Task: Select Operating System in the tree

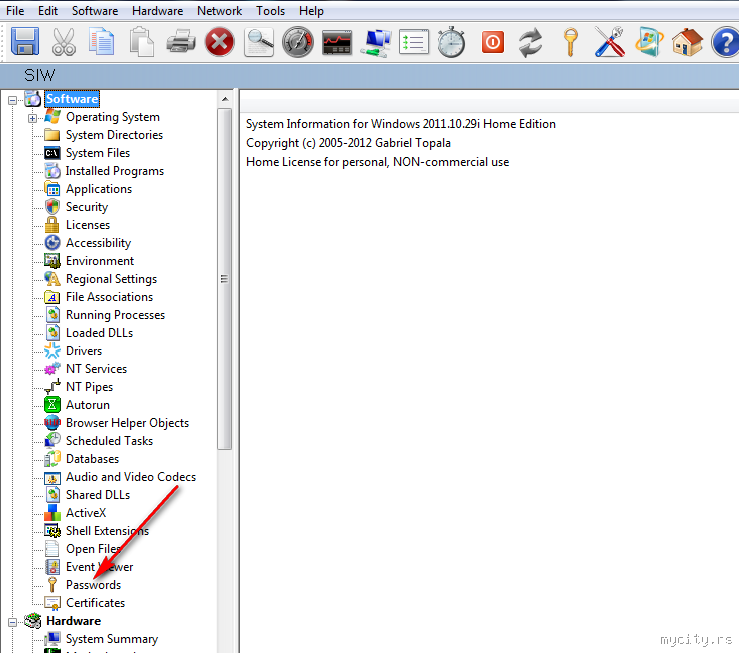Action: pyautogui.click(x=113, y=117)
